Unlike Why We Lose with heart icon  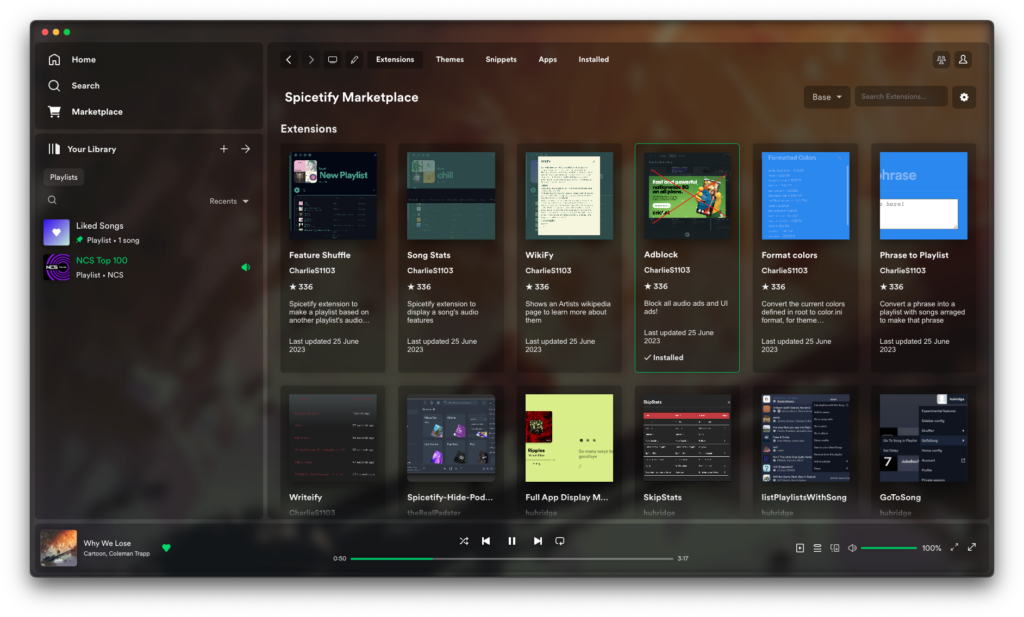click(x=166, y=548)
